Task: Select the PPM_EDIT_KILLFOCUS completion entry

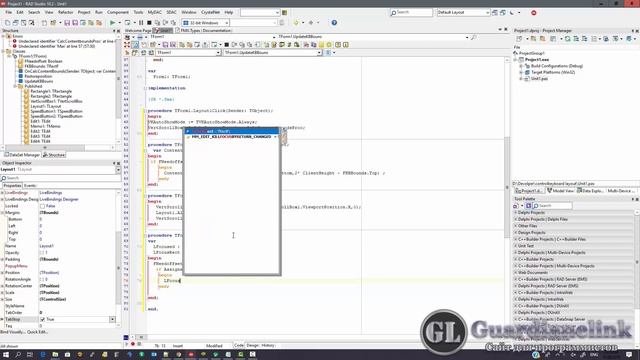Action: pyautogui.click(x=231, y=137)
